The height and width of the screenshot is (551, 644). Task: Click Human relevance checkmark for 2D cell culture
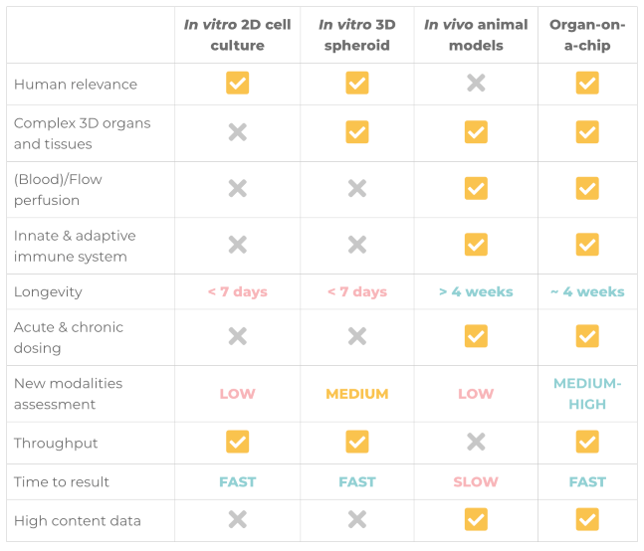pyautogui.click(x=237, y=83)
